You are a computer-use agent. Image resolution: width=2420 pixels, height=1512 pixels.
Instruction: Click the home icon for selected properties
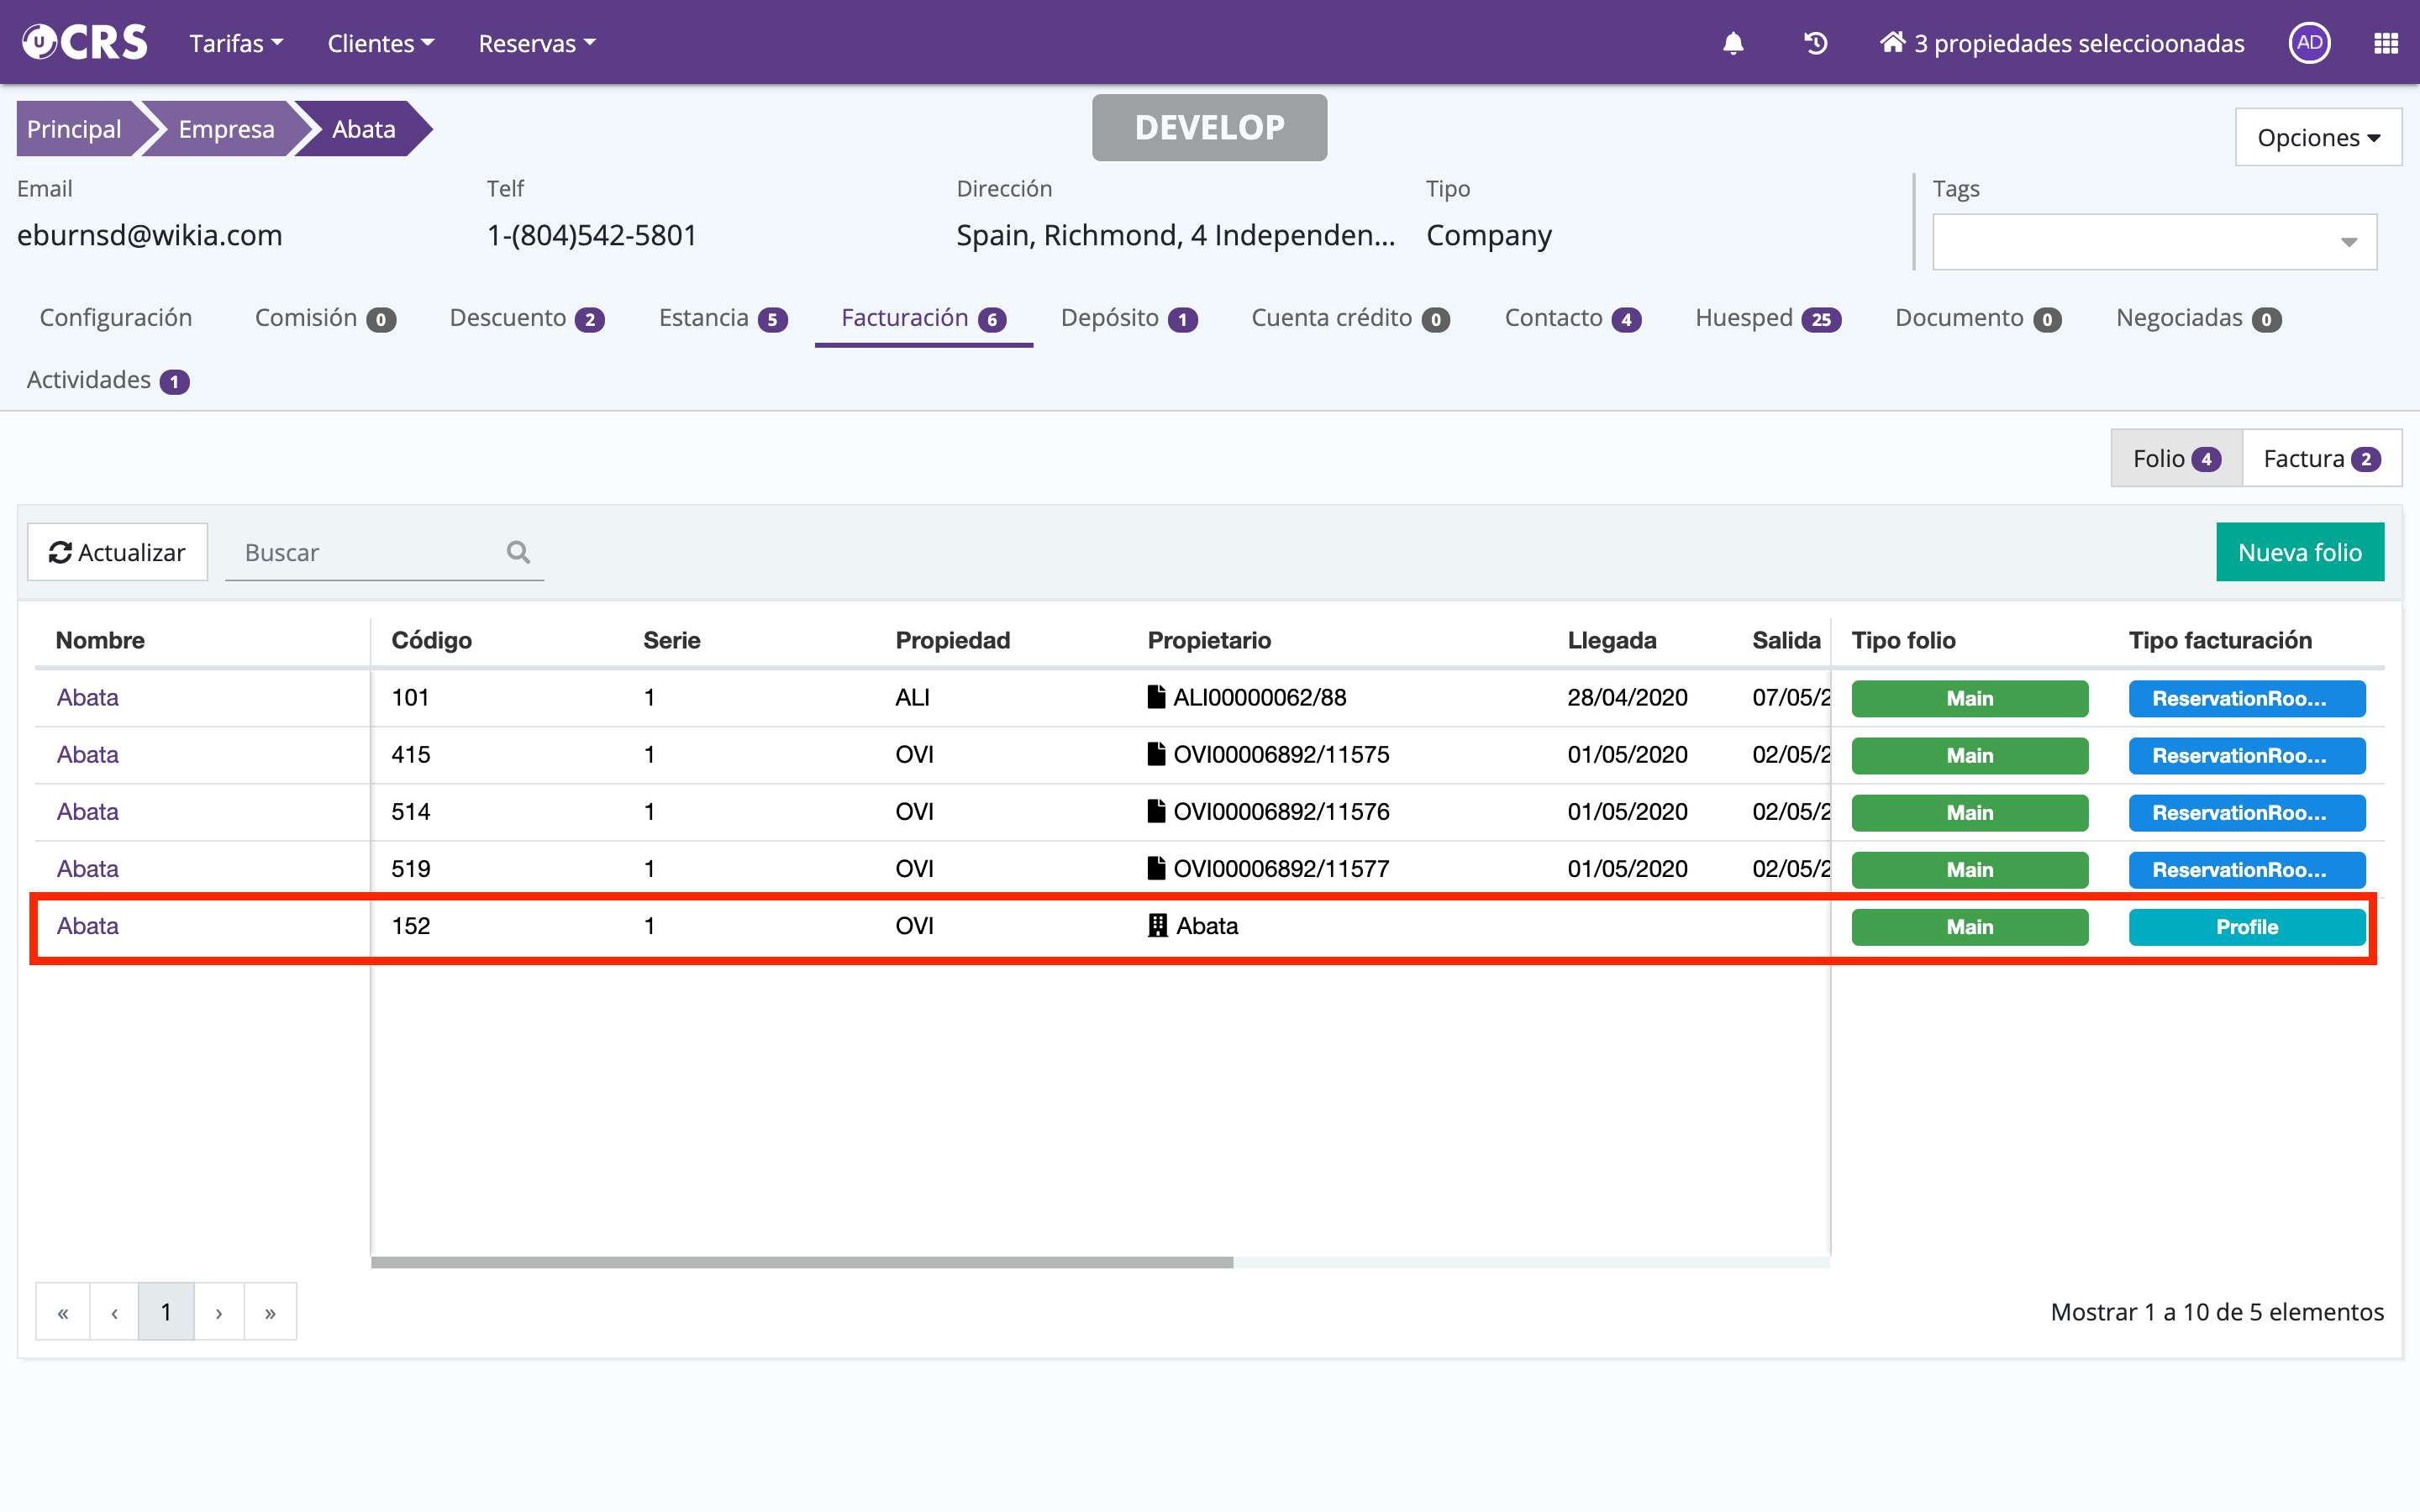tap(1891, 42)
